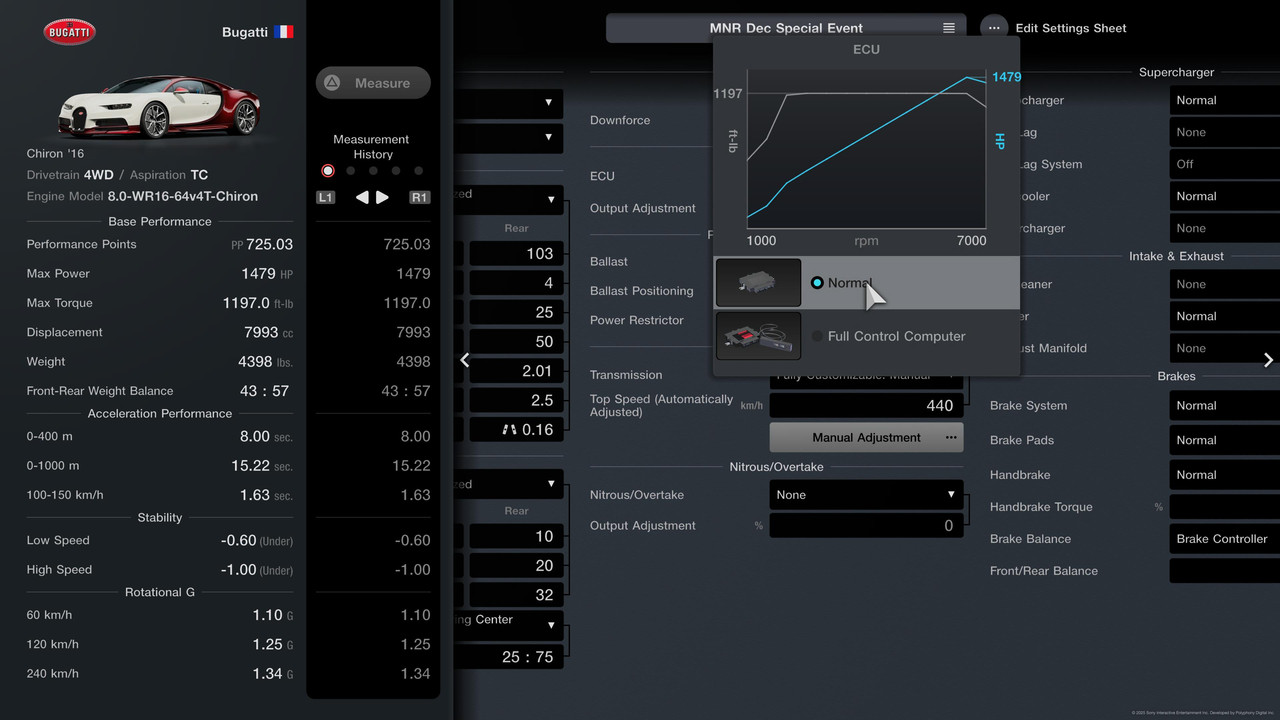The width and height of the screenshot is (1280, 720).
Task: Open the Nitrous/Overtake dropdown showing None
Action: [x=866, y=495]
